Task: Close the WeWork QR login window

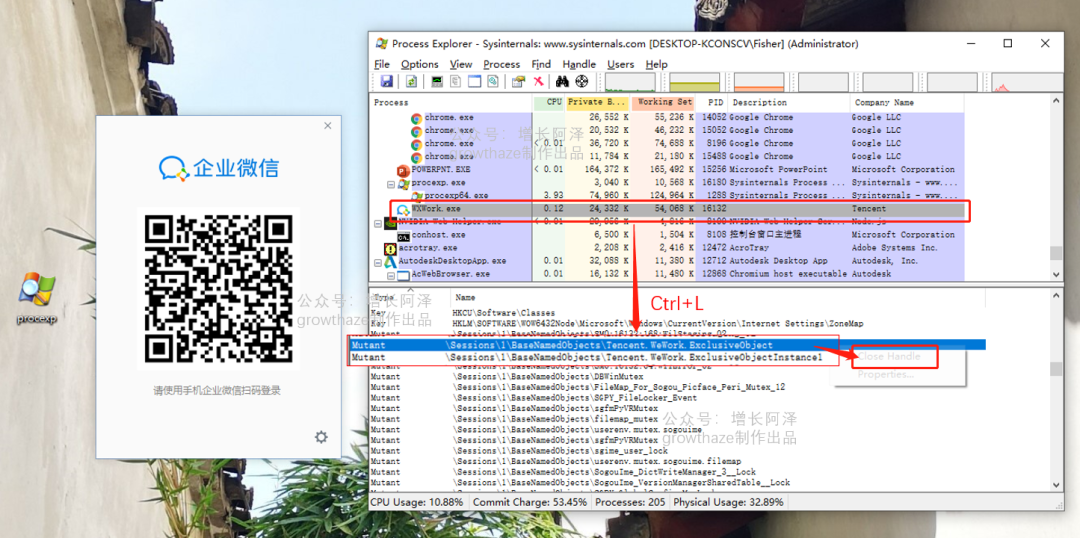Action: [x=327, y=126]
